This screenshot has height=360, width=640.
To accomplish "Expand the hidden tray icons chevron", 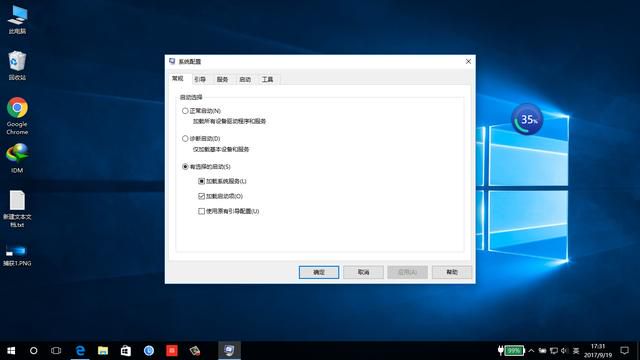I will coord(531,351).
